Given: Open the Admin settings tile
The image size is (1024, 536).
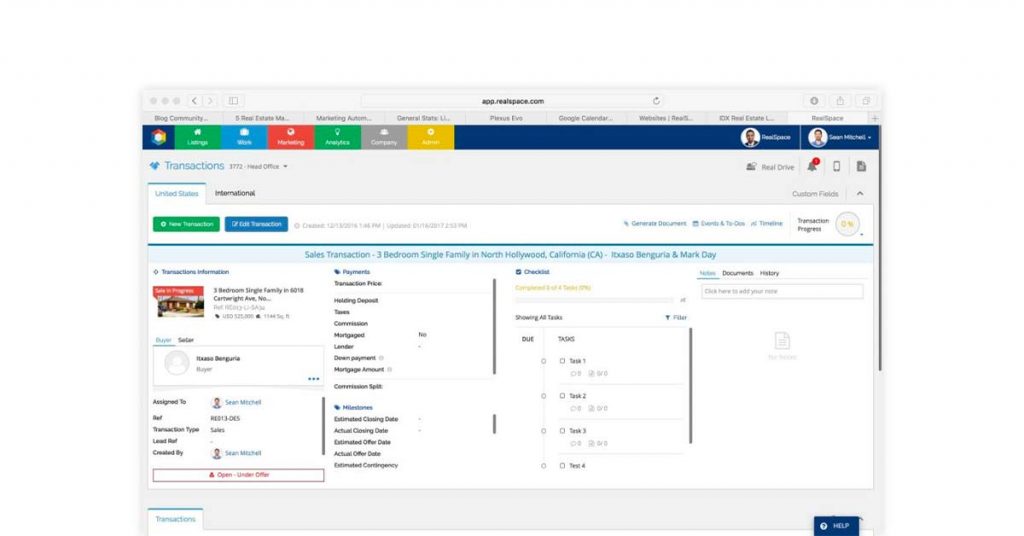Looking at the screenshot, I should coord(430,137).
